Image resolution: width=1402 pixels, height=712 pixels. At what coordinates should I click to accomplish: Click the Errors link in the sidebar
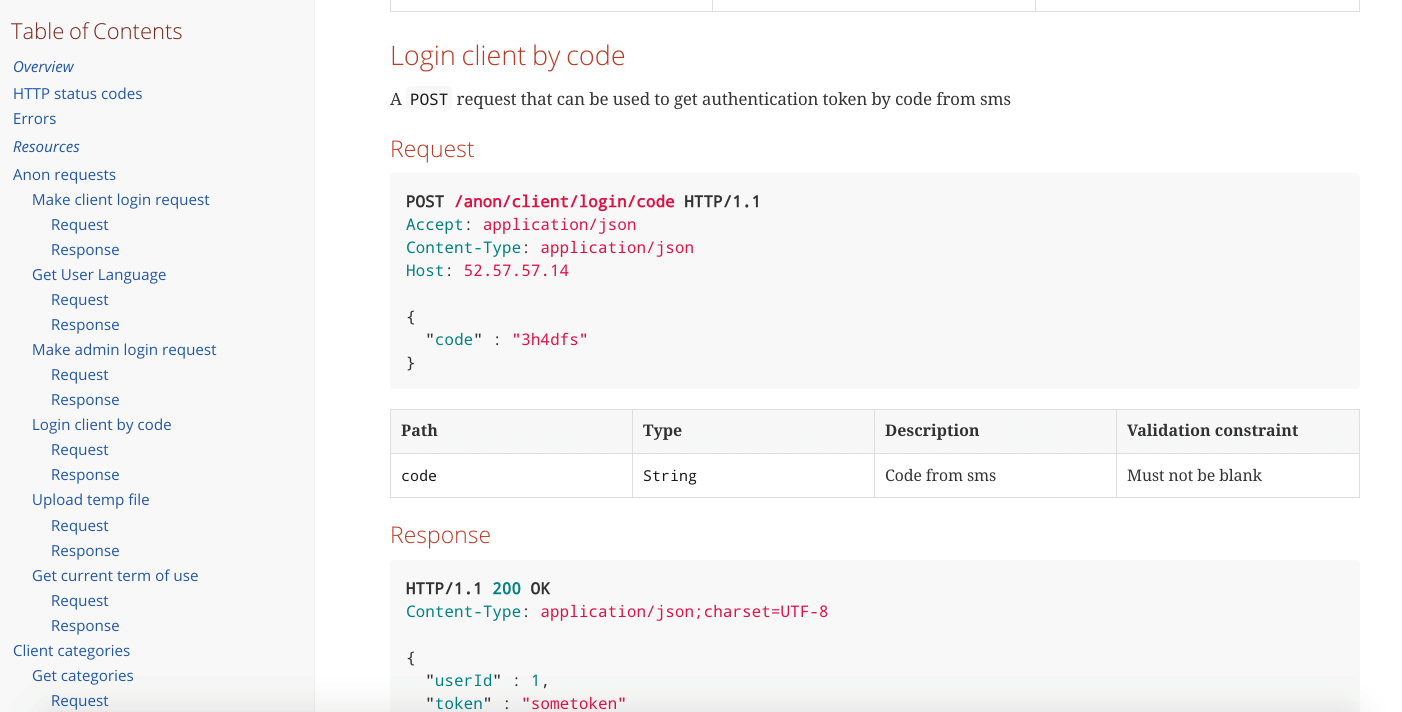(34, 118)
